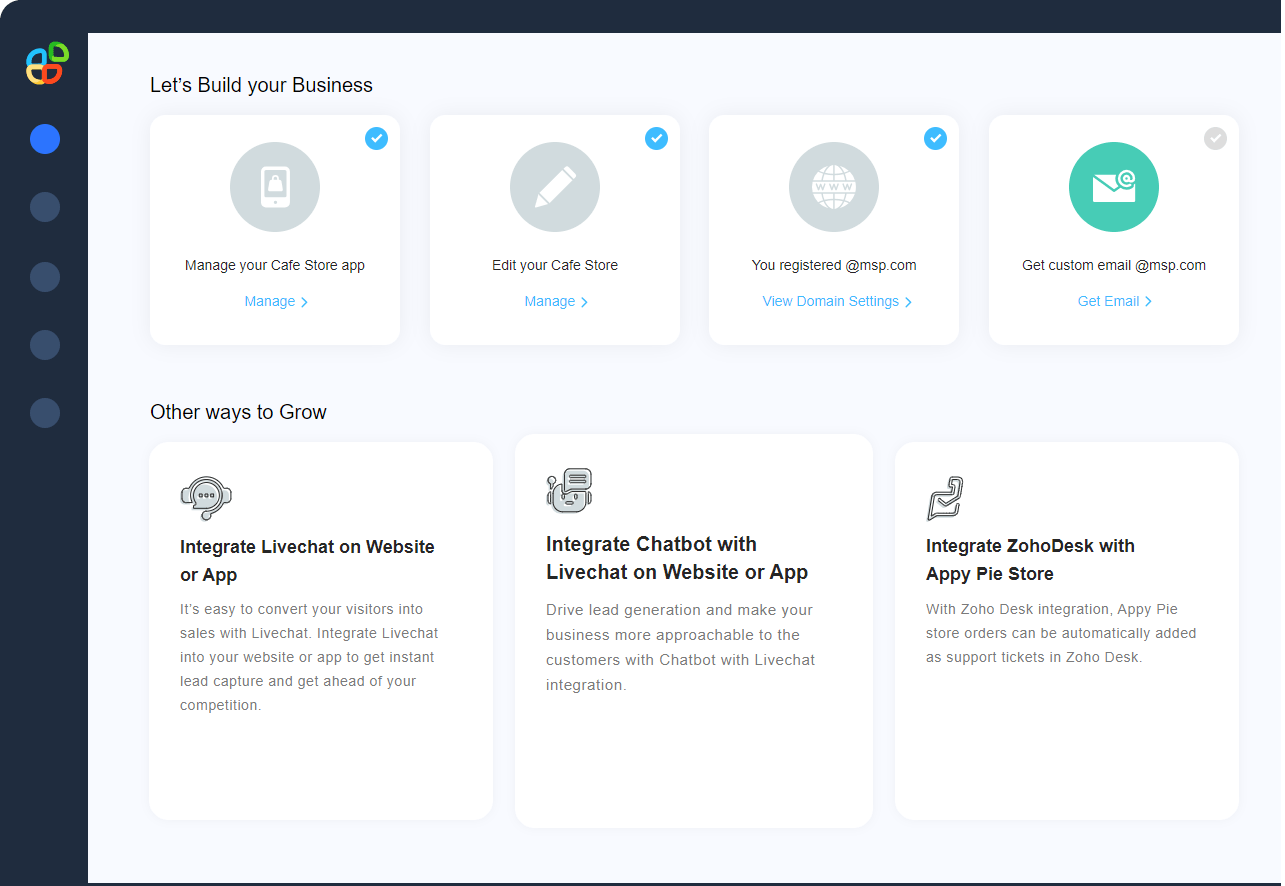1285x886 pixels.
Task: Click the ZohoDesk integration icon
Action: pyautogui.click(x=944, y=497)
